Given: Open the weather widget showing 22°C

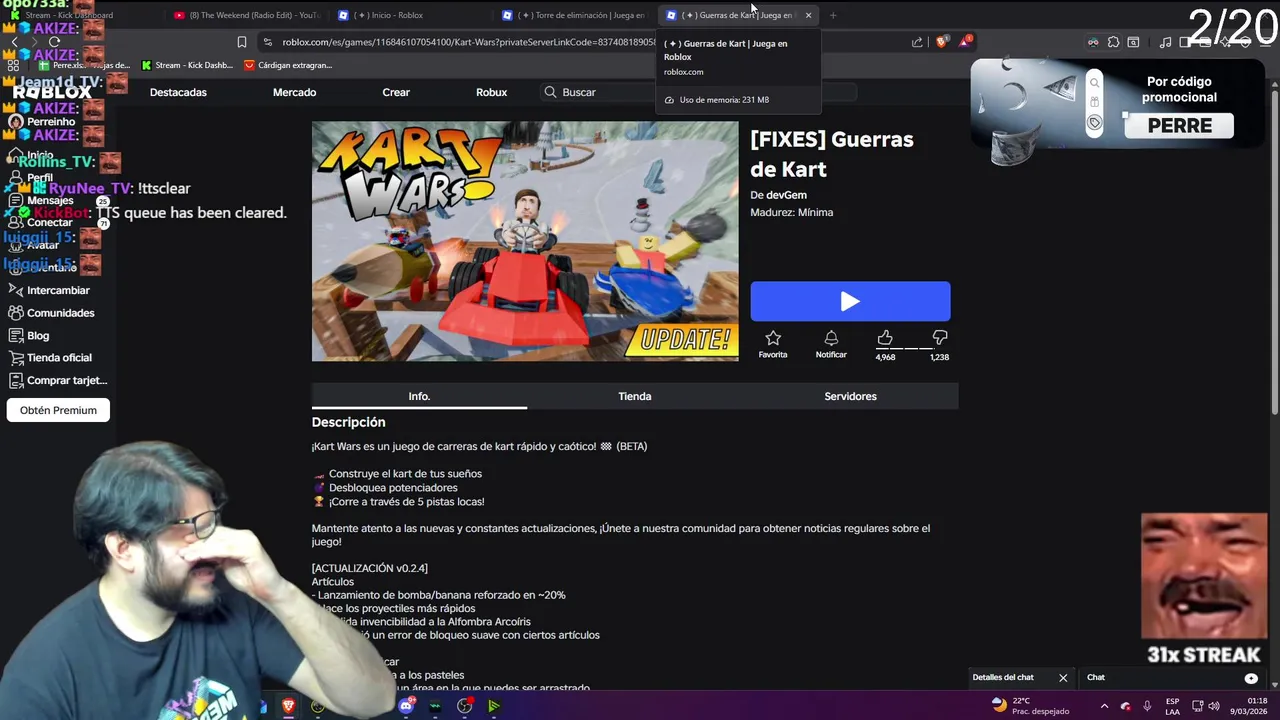Looking at the screenshot, I should [x=1030, y=706].
